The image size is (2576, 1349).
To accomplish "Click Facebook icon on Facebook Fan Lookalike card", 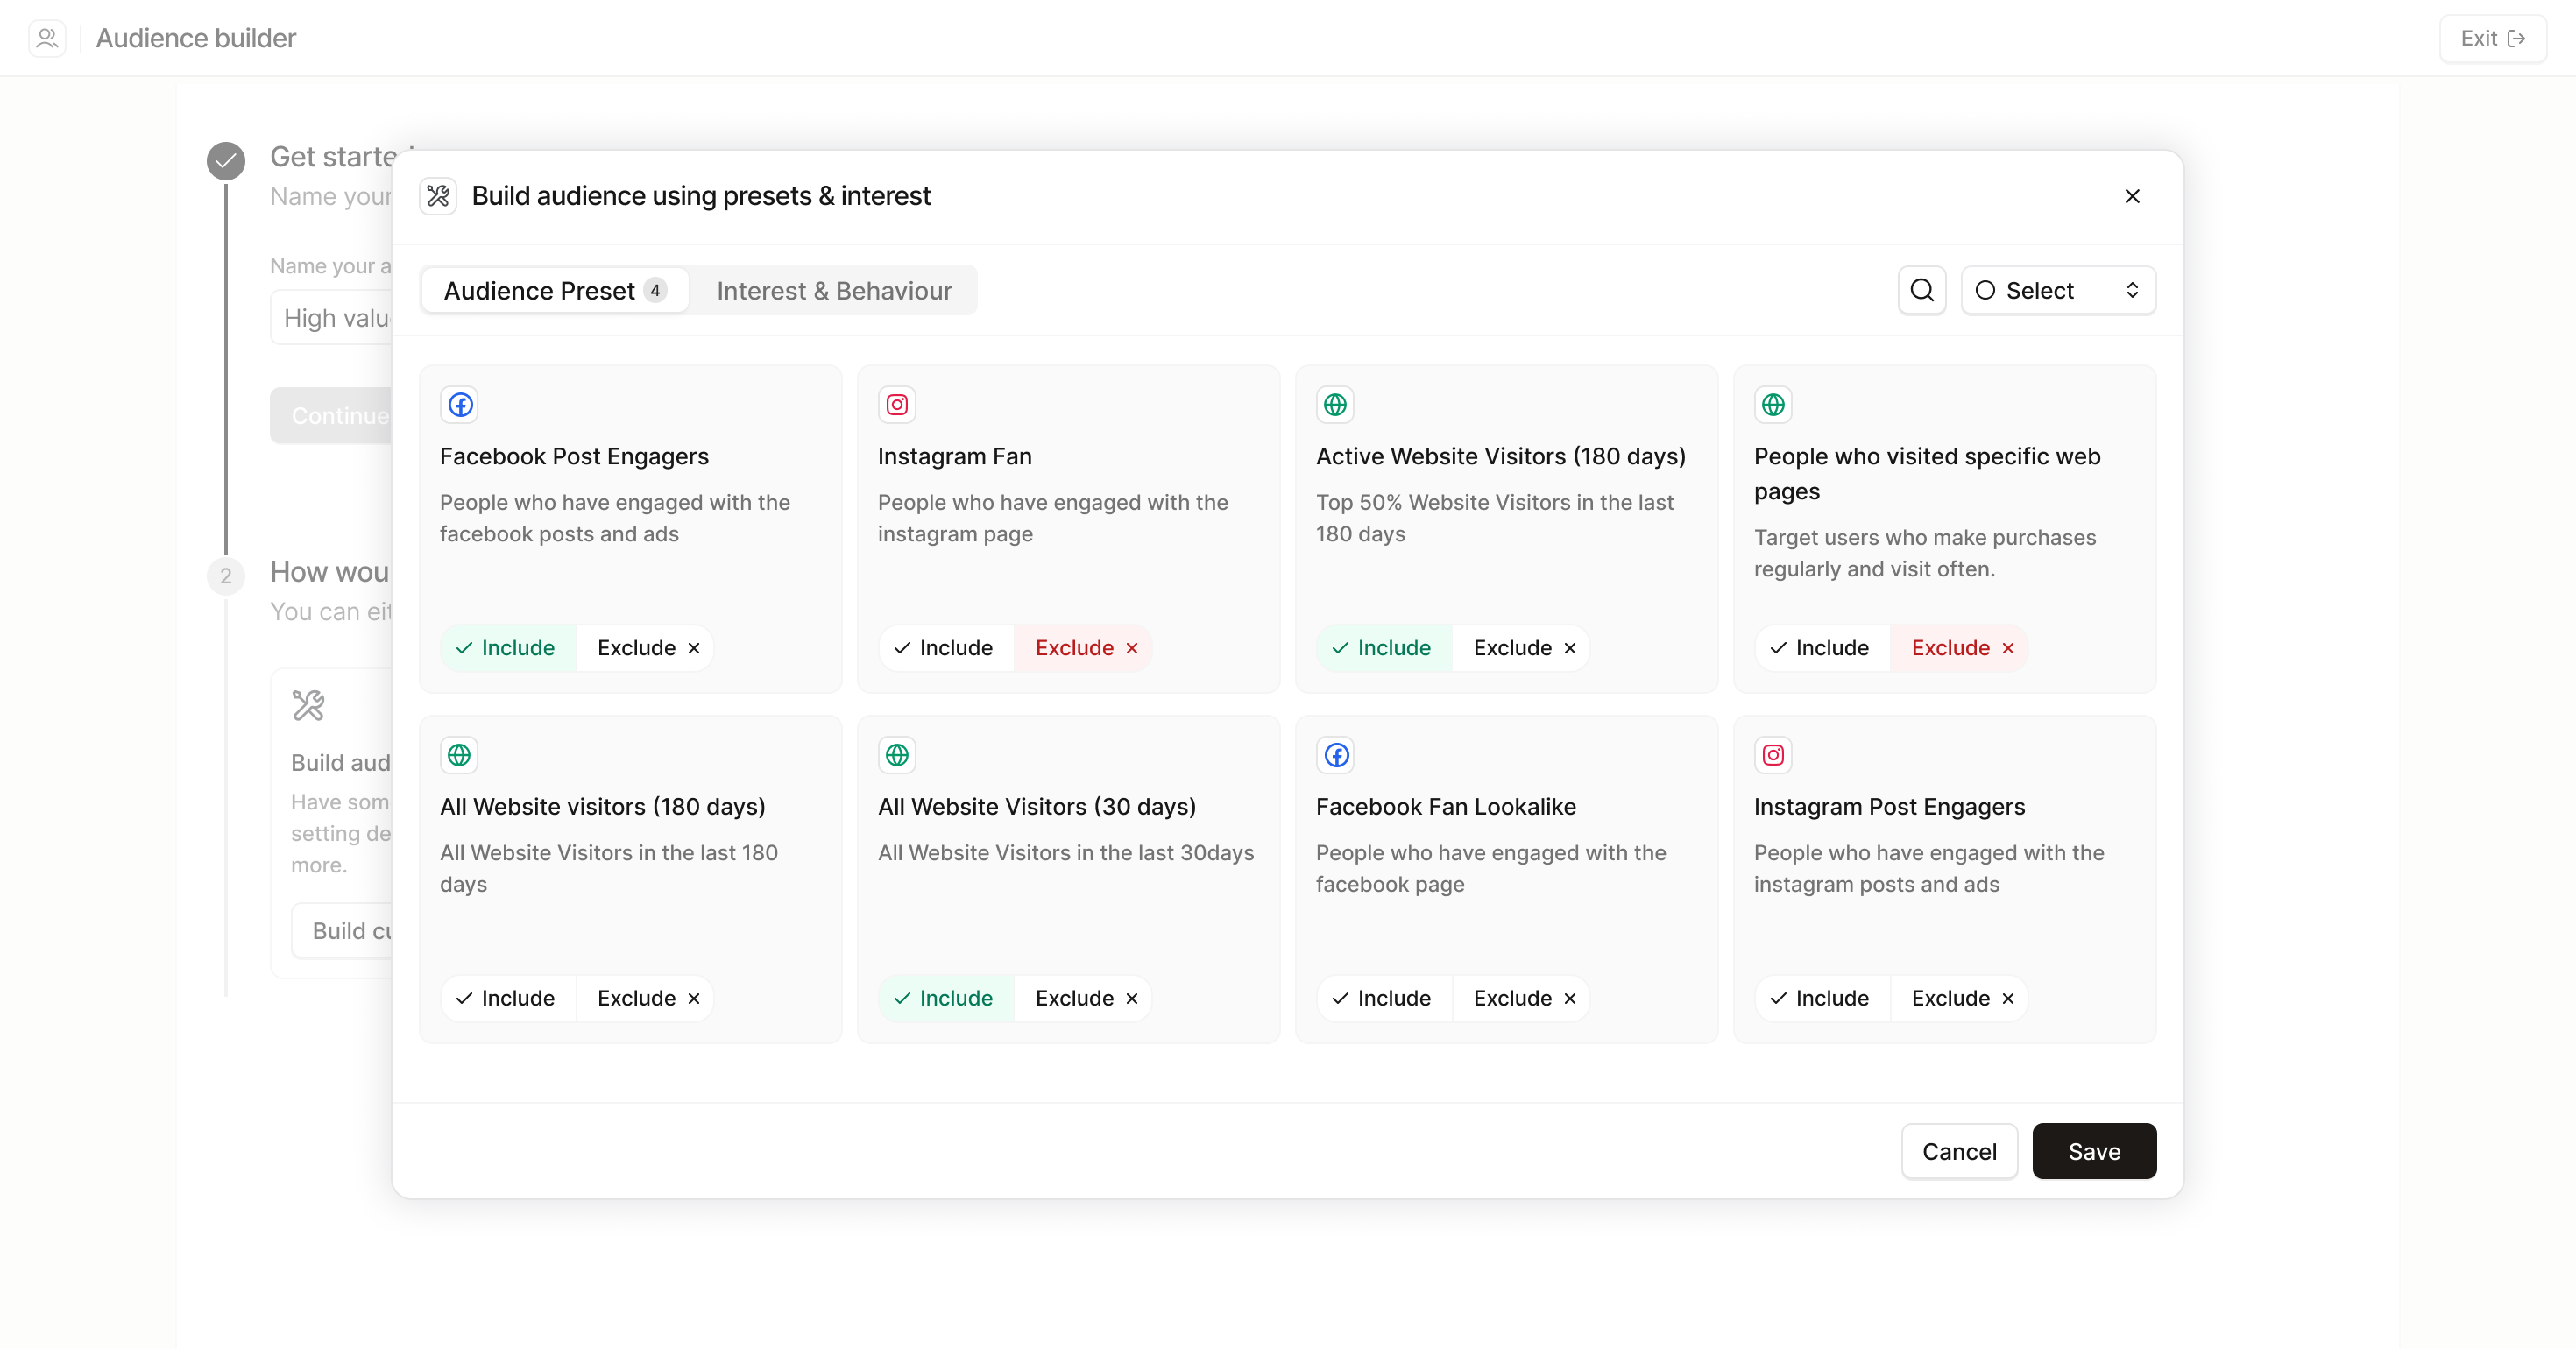I will 1335,755.
